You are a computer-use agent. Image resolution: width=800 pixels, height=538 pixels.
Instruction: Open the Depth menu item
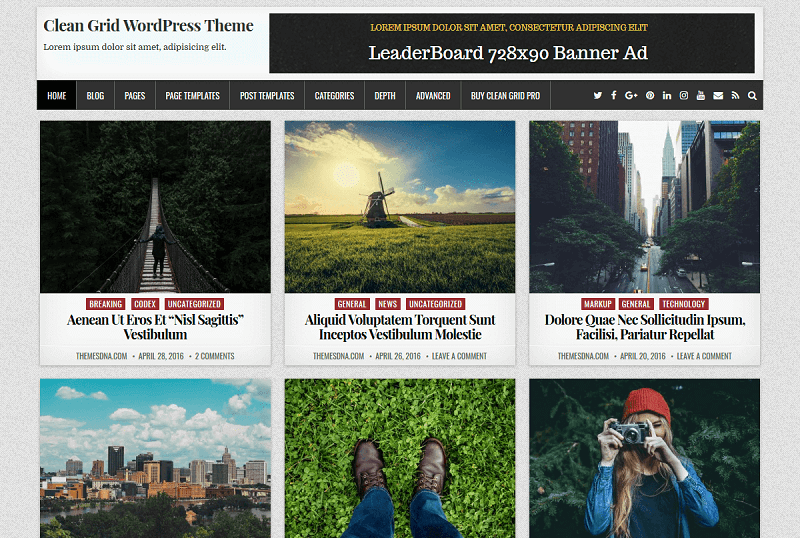(385, 95)
